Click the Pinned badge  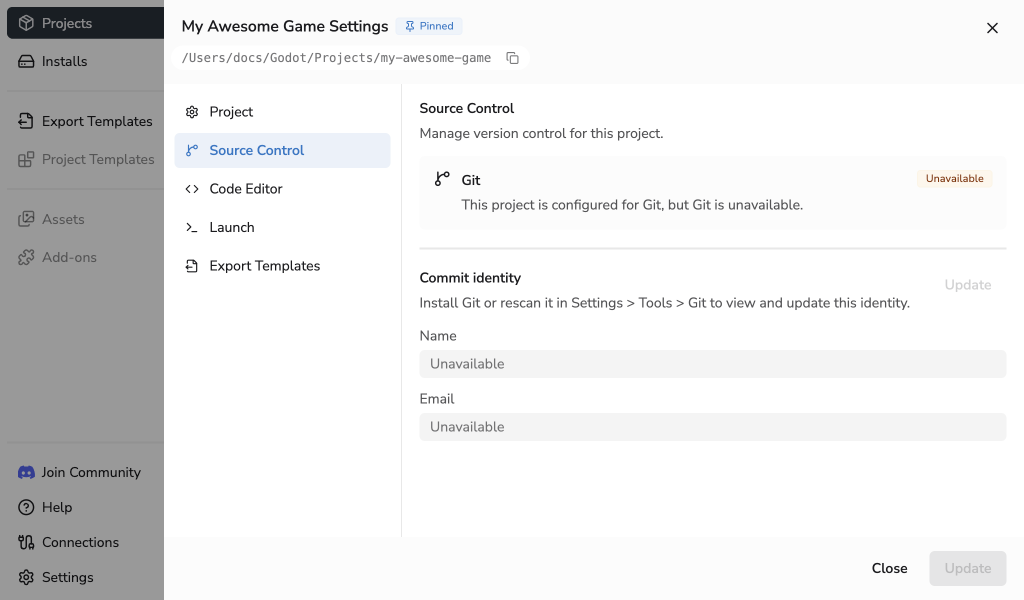[429, 26]
